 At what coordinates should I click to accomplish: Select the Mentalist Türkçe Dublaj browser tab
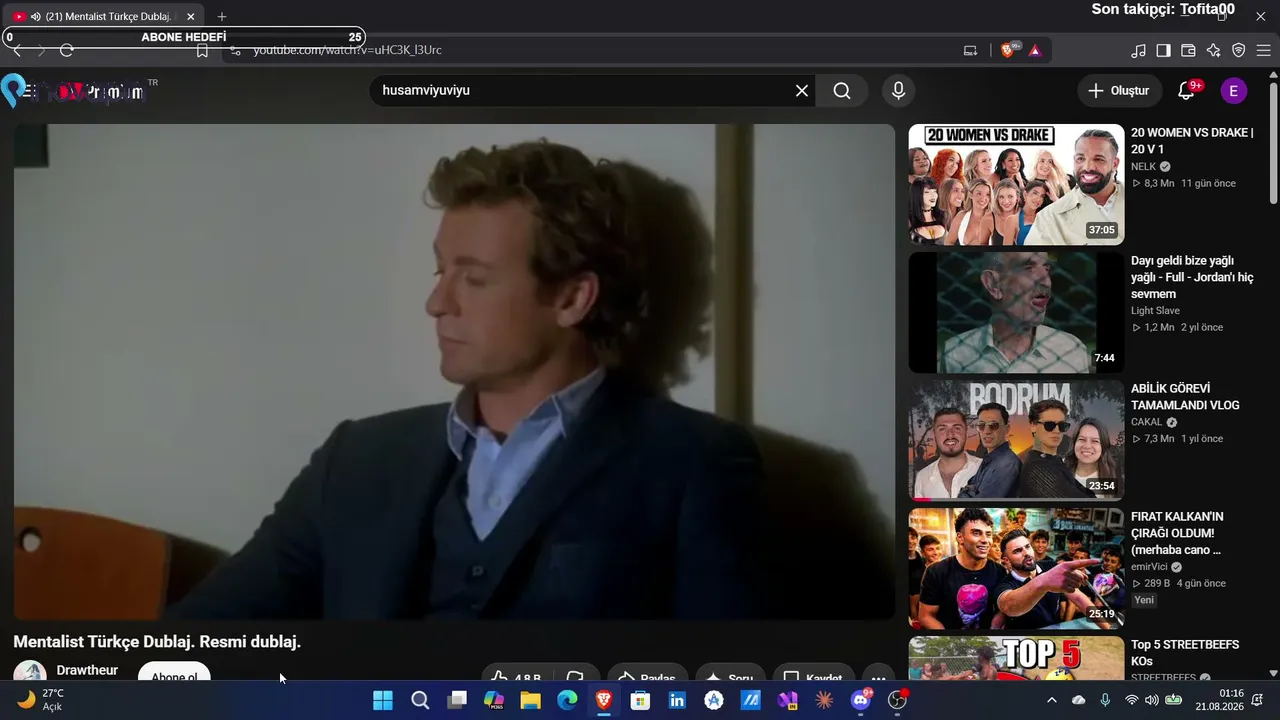104,17
